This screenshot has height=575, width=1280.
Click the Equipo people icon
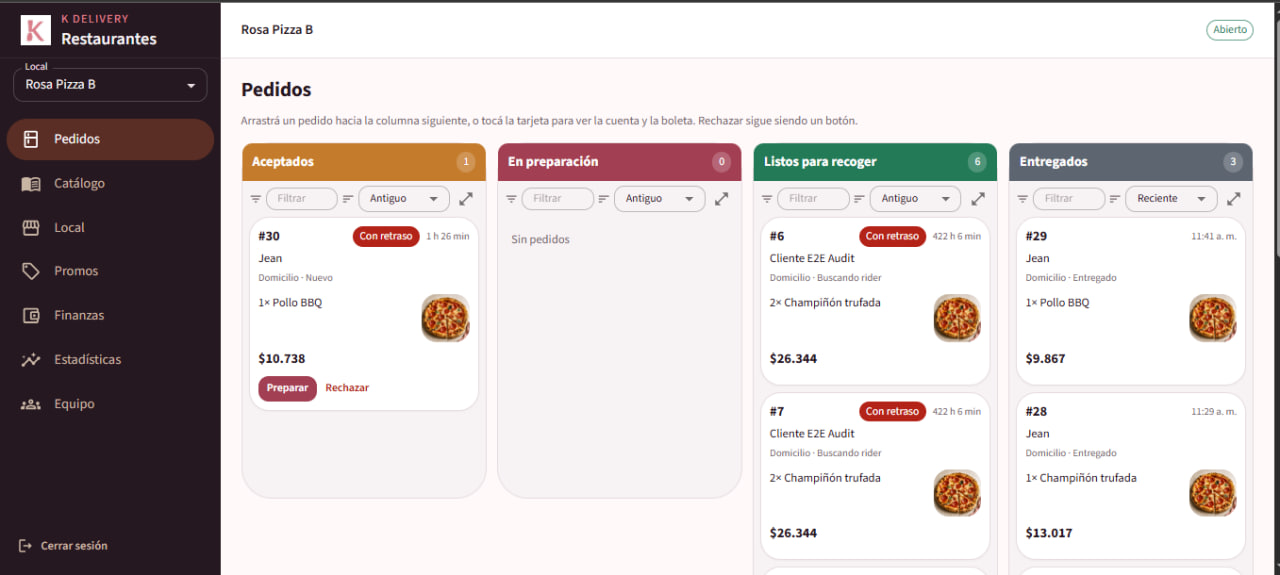(31, 404)
